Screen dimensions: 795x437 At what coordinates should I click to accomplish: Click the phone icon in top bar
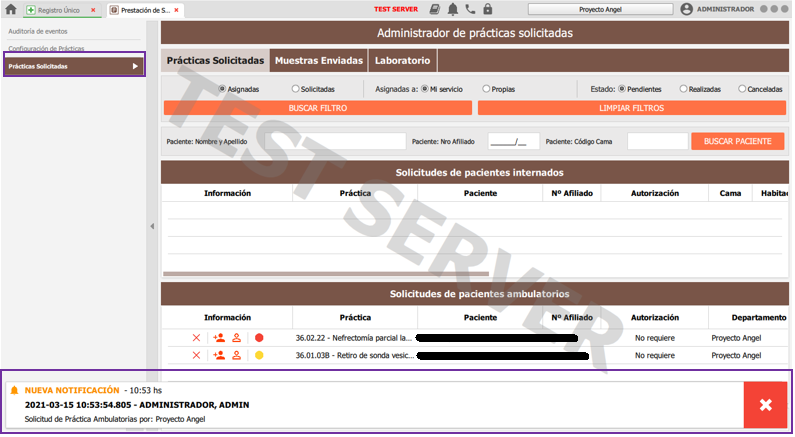(471, 9)
